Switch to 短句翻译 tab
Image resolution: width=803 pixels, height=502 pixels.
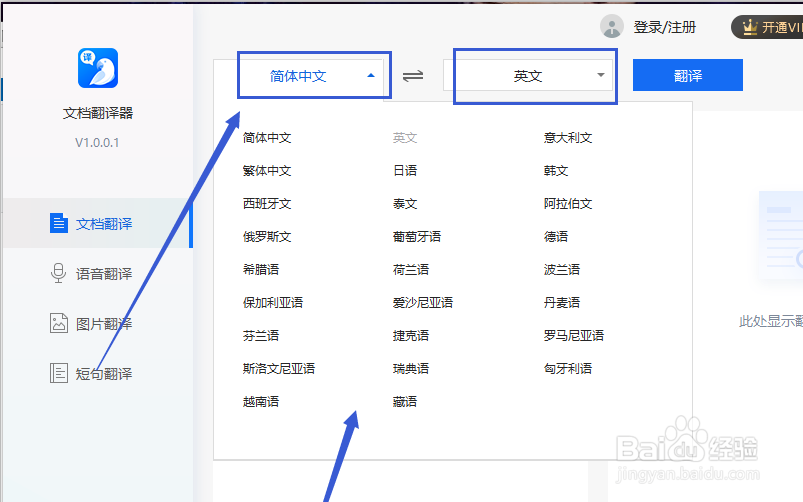(x=98, y=373)
